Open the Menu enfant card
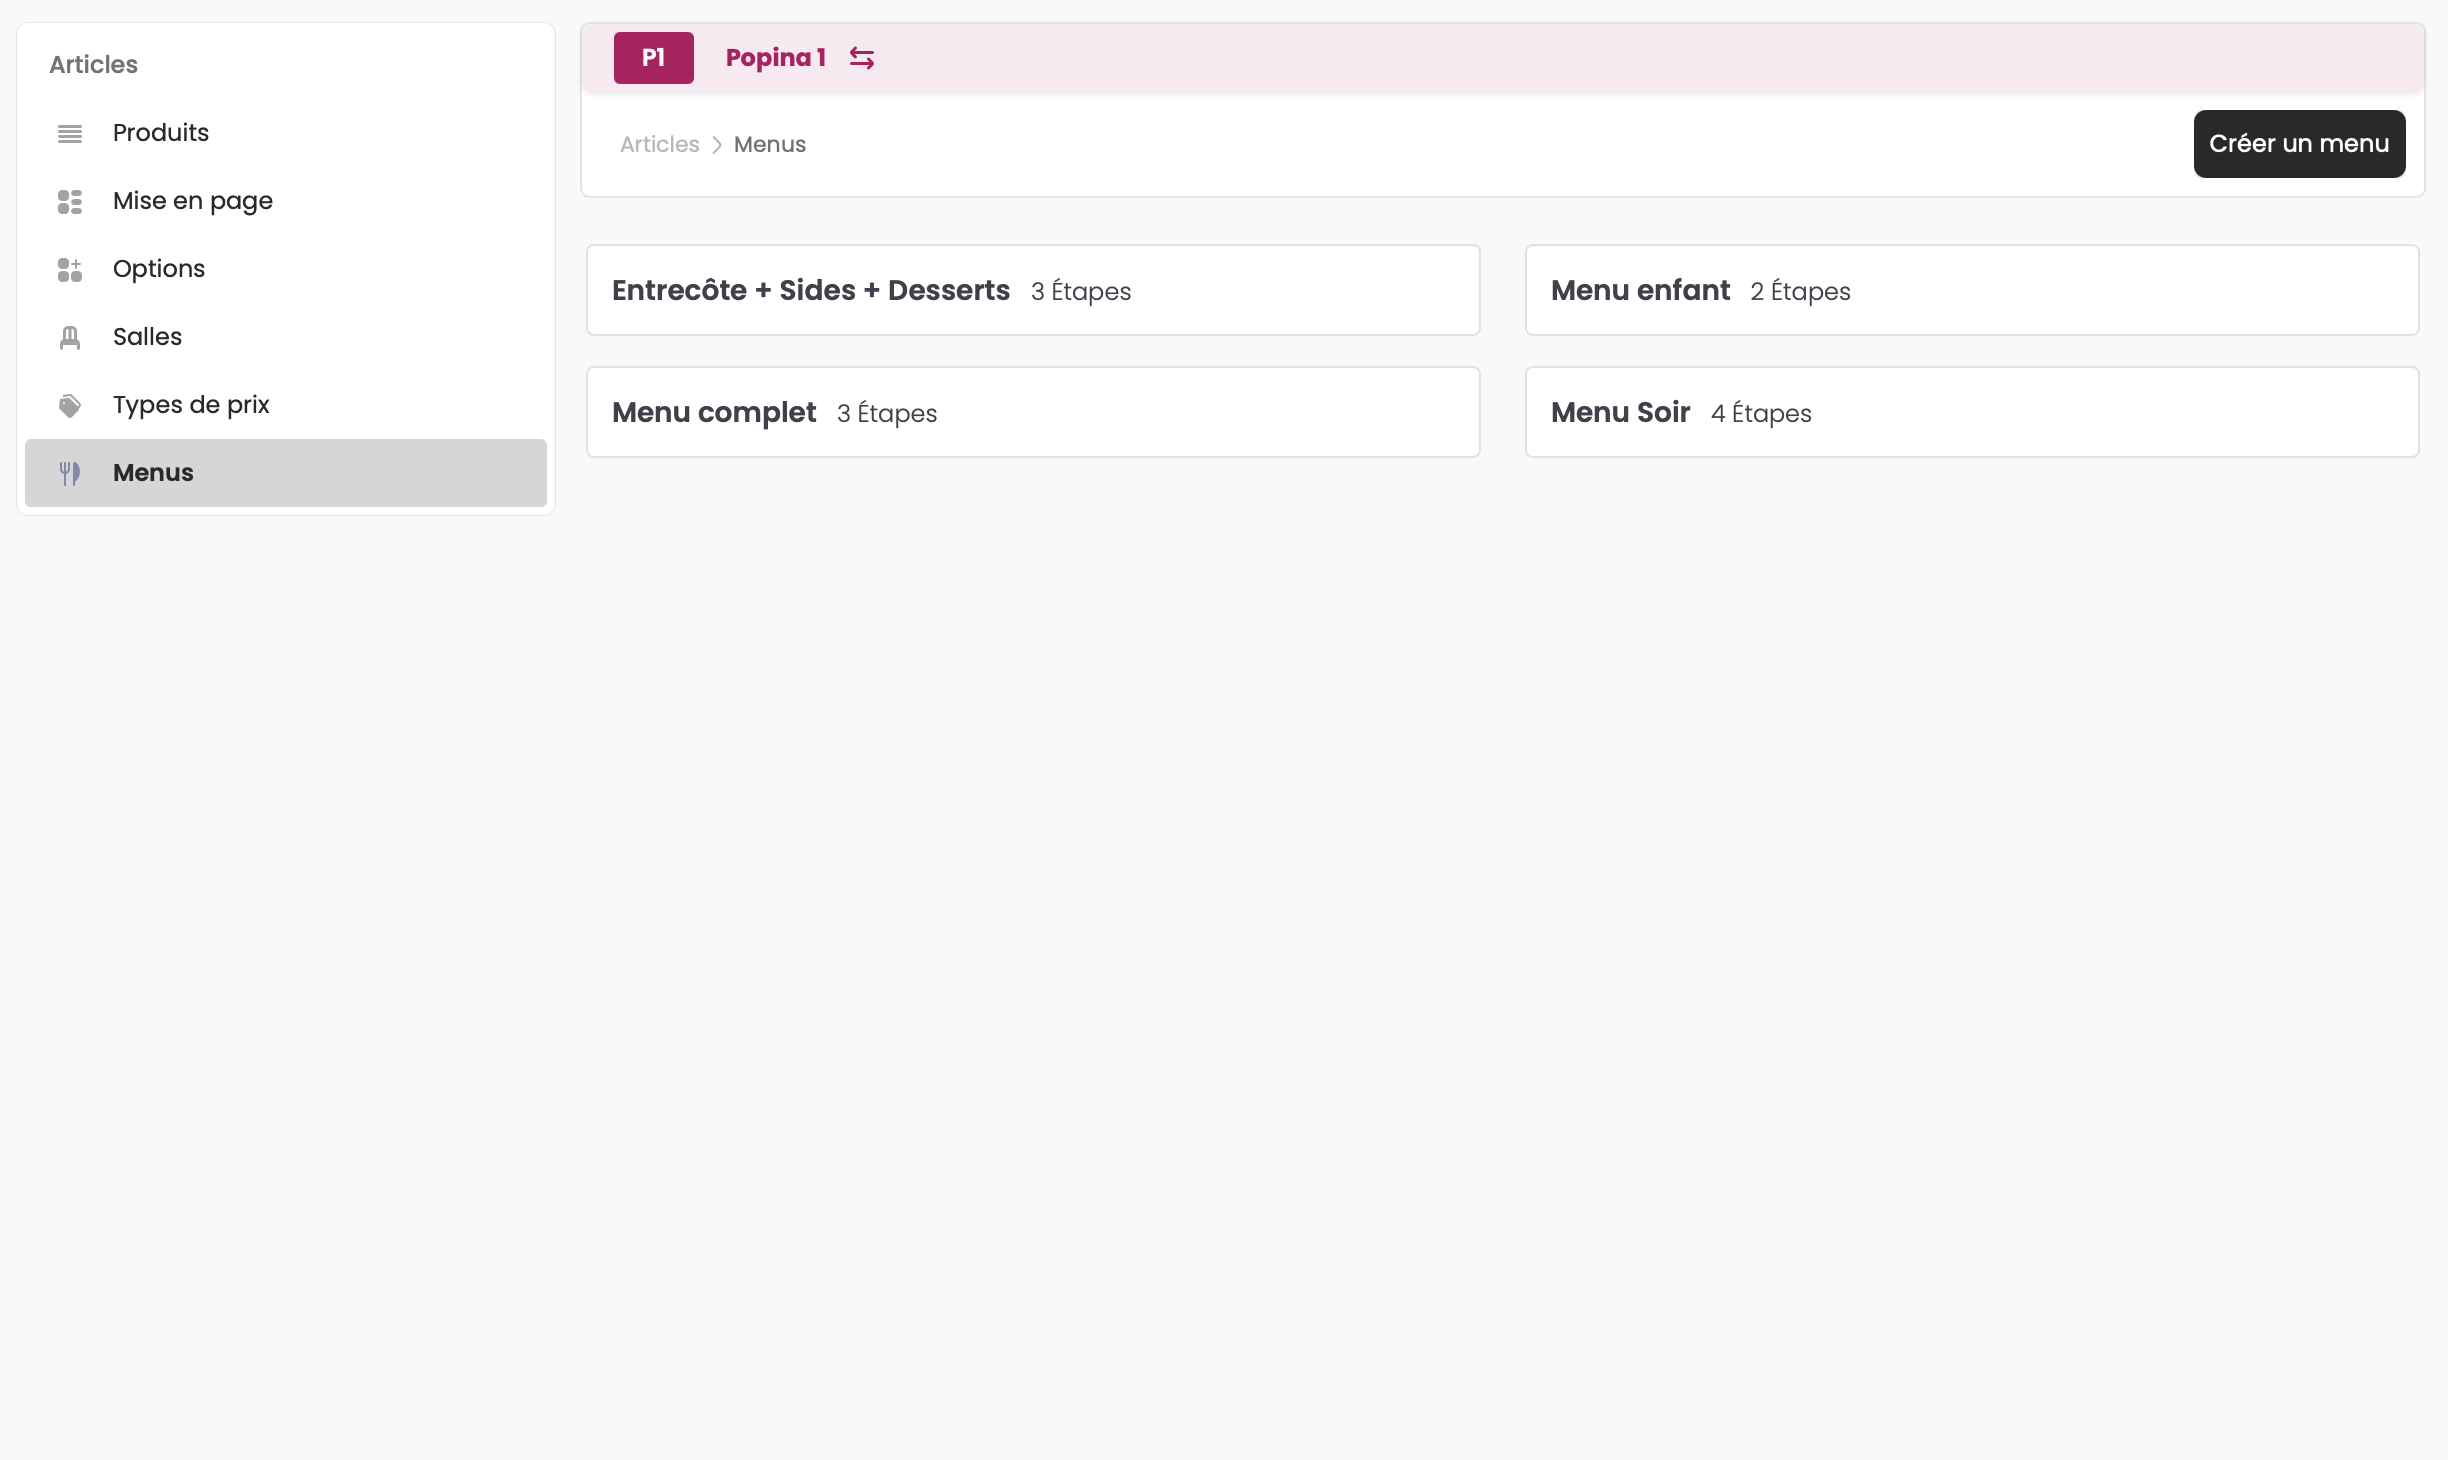2448x1460 pixels. [1971, 290]
